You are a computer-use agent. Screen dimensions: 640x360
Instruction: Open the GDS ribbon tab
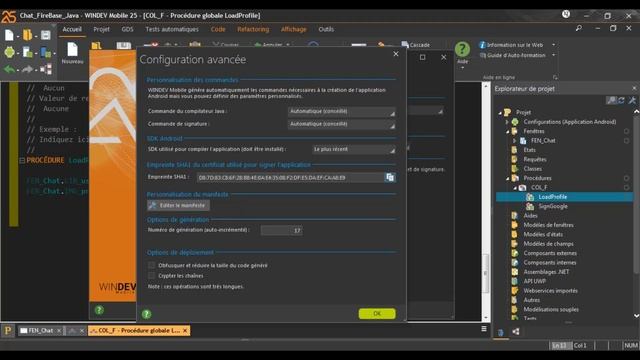[x=127, y=29]
